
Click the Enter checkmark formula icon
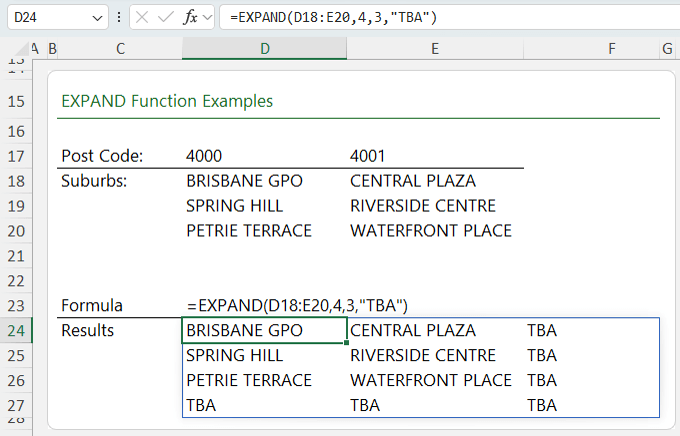click(x=165, y=17)
